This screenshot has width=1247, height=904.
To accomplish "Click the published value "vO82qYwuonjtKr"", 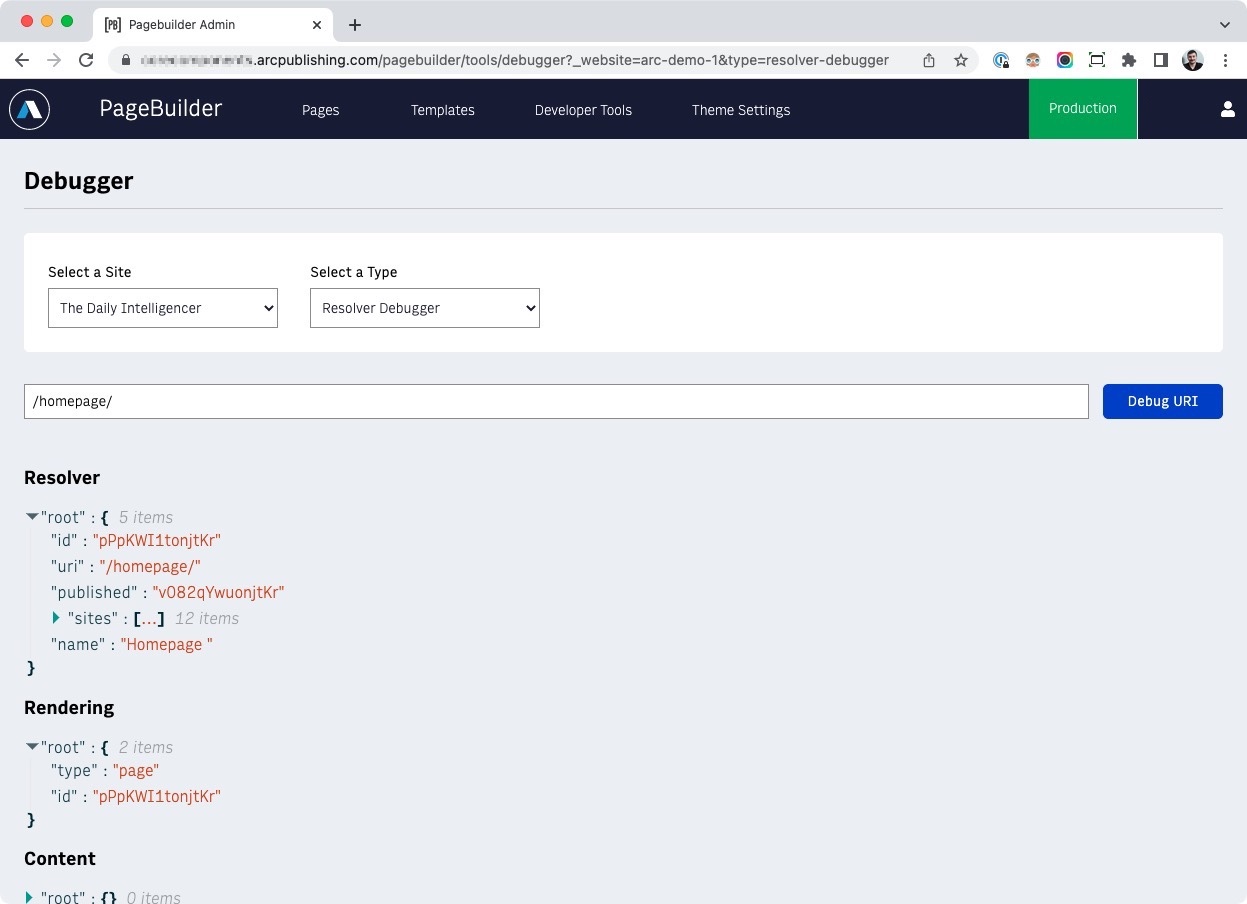I will [218, 592].
